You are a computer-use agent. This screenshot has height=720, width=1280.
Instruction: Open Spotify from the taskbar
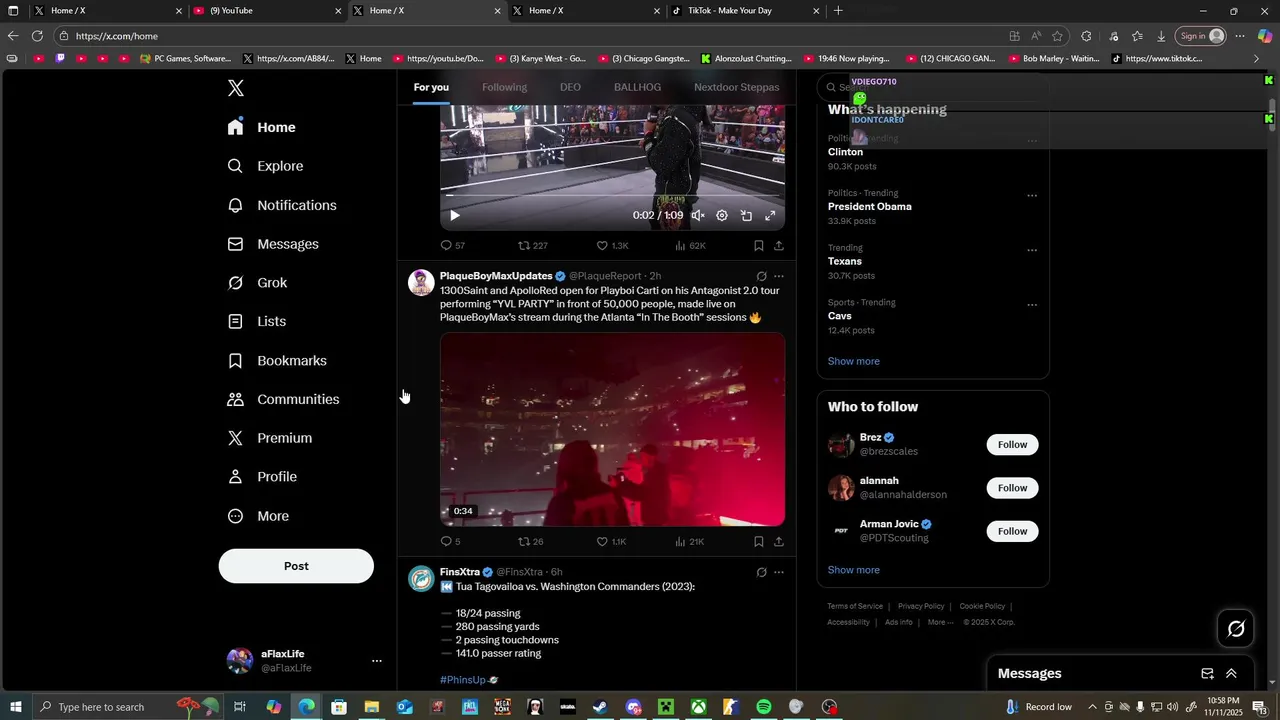click(x=764, y=707)
